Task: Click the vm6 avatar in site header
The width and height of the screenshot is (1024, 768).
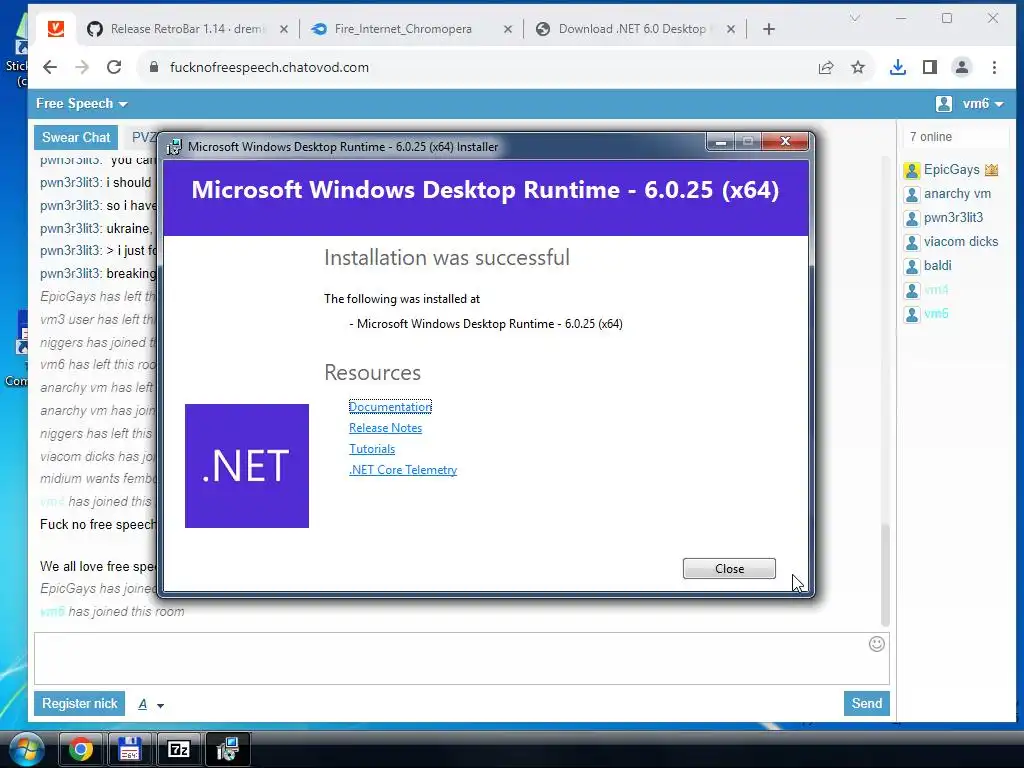Action: pos(944,104)
